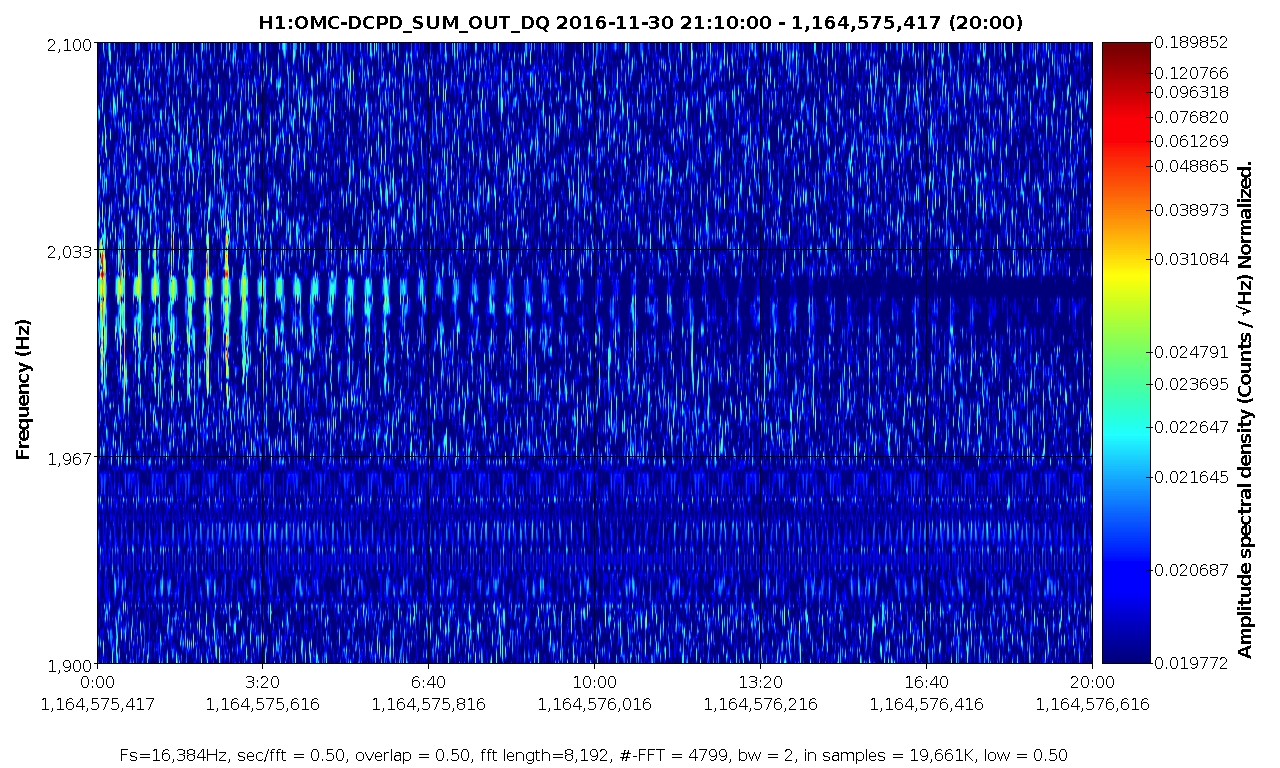Click the 6:40 time tick label
The image size is (1280, 768).
(x=428, y=682)
